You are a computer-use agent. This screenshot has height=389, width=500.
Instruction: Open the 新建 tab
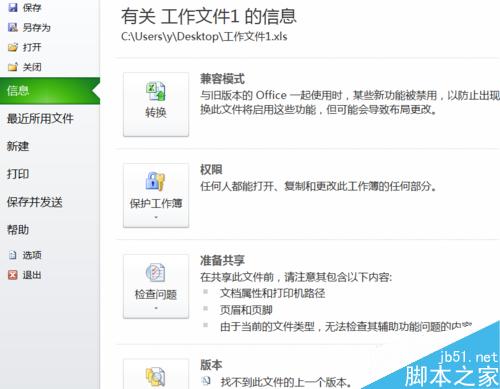18,146
